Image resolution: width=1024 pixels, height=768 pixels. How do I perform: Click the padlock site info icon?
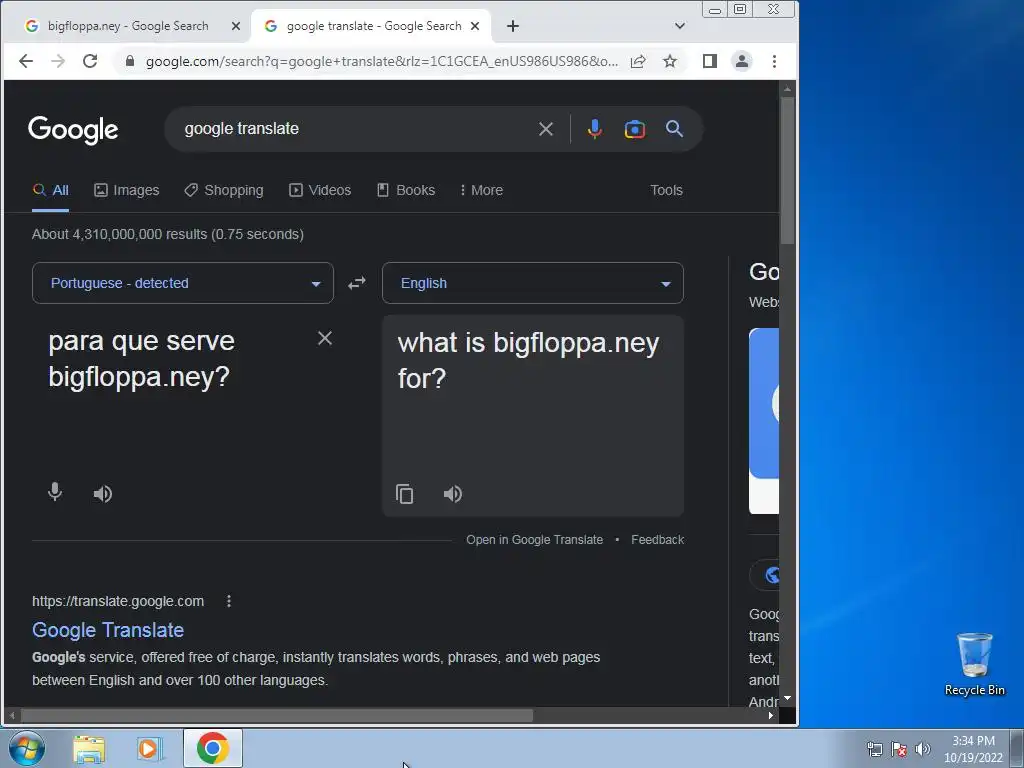130,61
